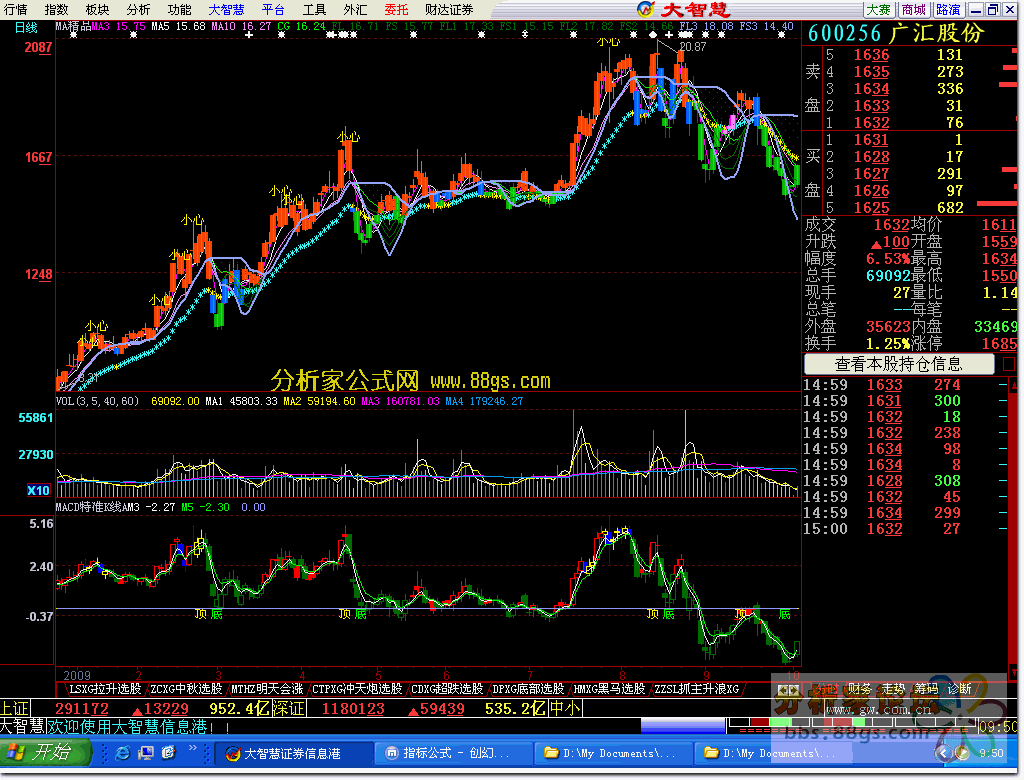Switch to the 筹码 tab
This screenshot has width=1024, height=780.
pyautogui.click(x=926, y=689)
